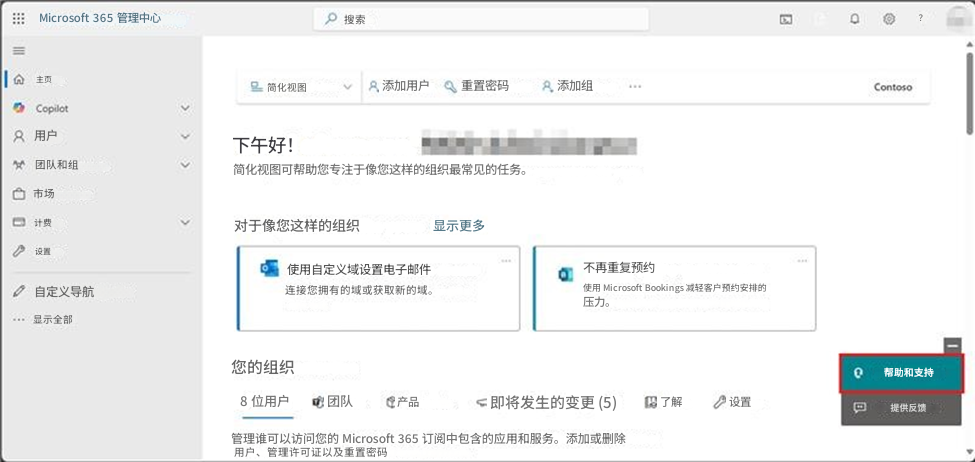Click the Copilot logo icon in sidebar
Screen dimensions: 975x462
(x=19, y=108)
